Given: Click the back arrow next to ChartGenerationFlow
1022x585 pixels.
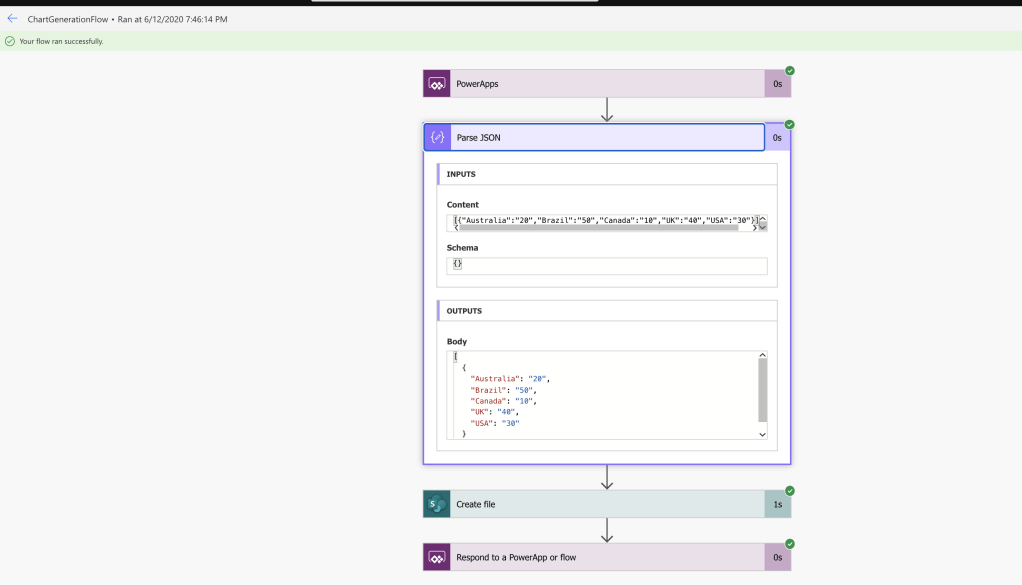Looking at the screenshot, I should pos(12,18).
